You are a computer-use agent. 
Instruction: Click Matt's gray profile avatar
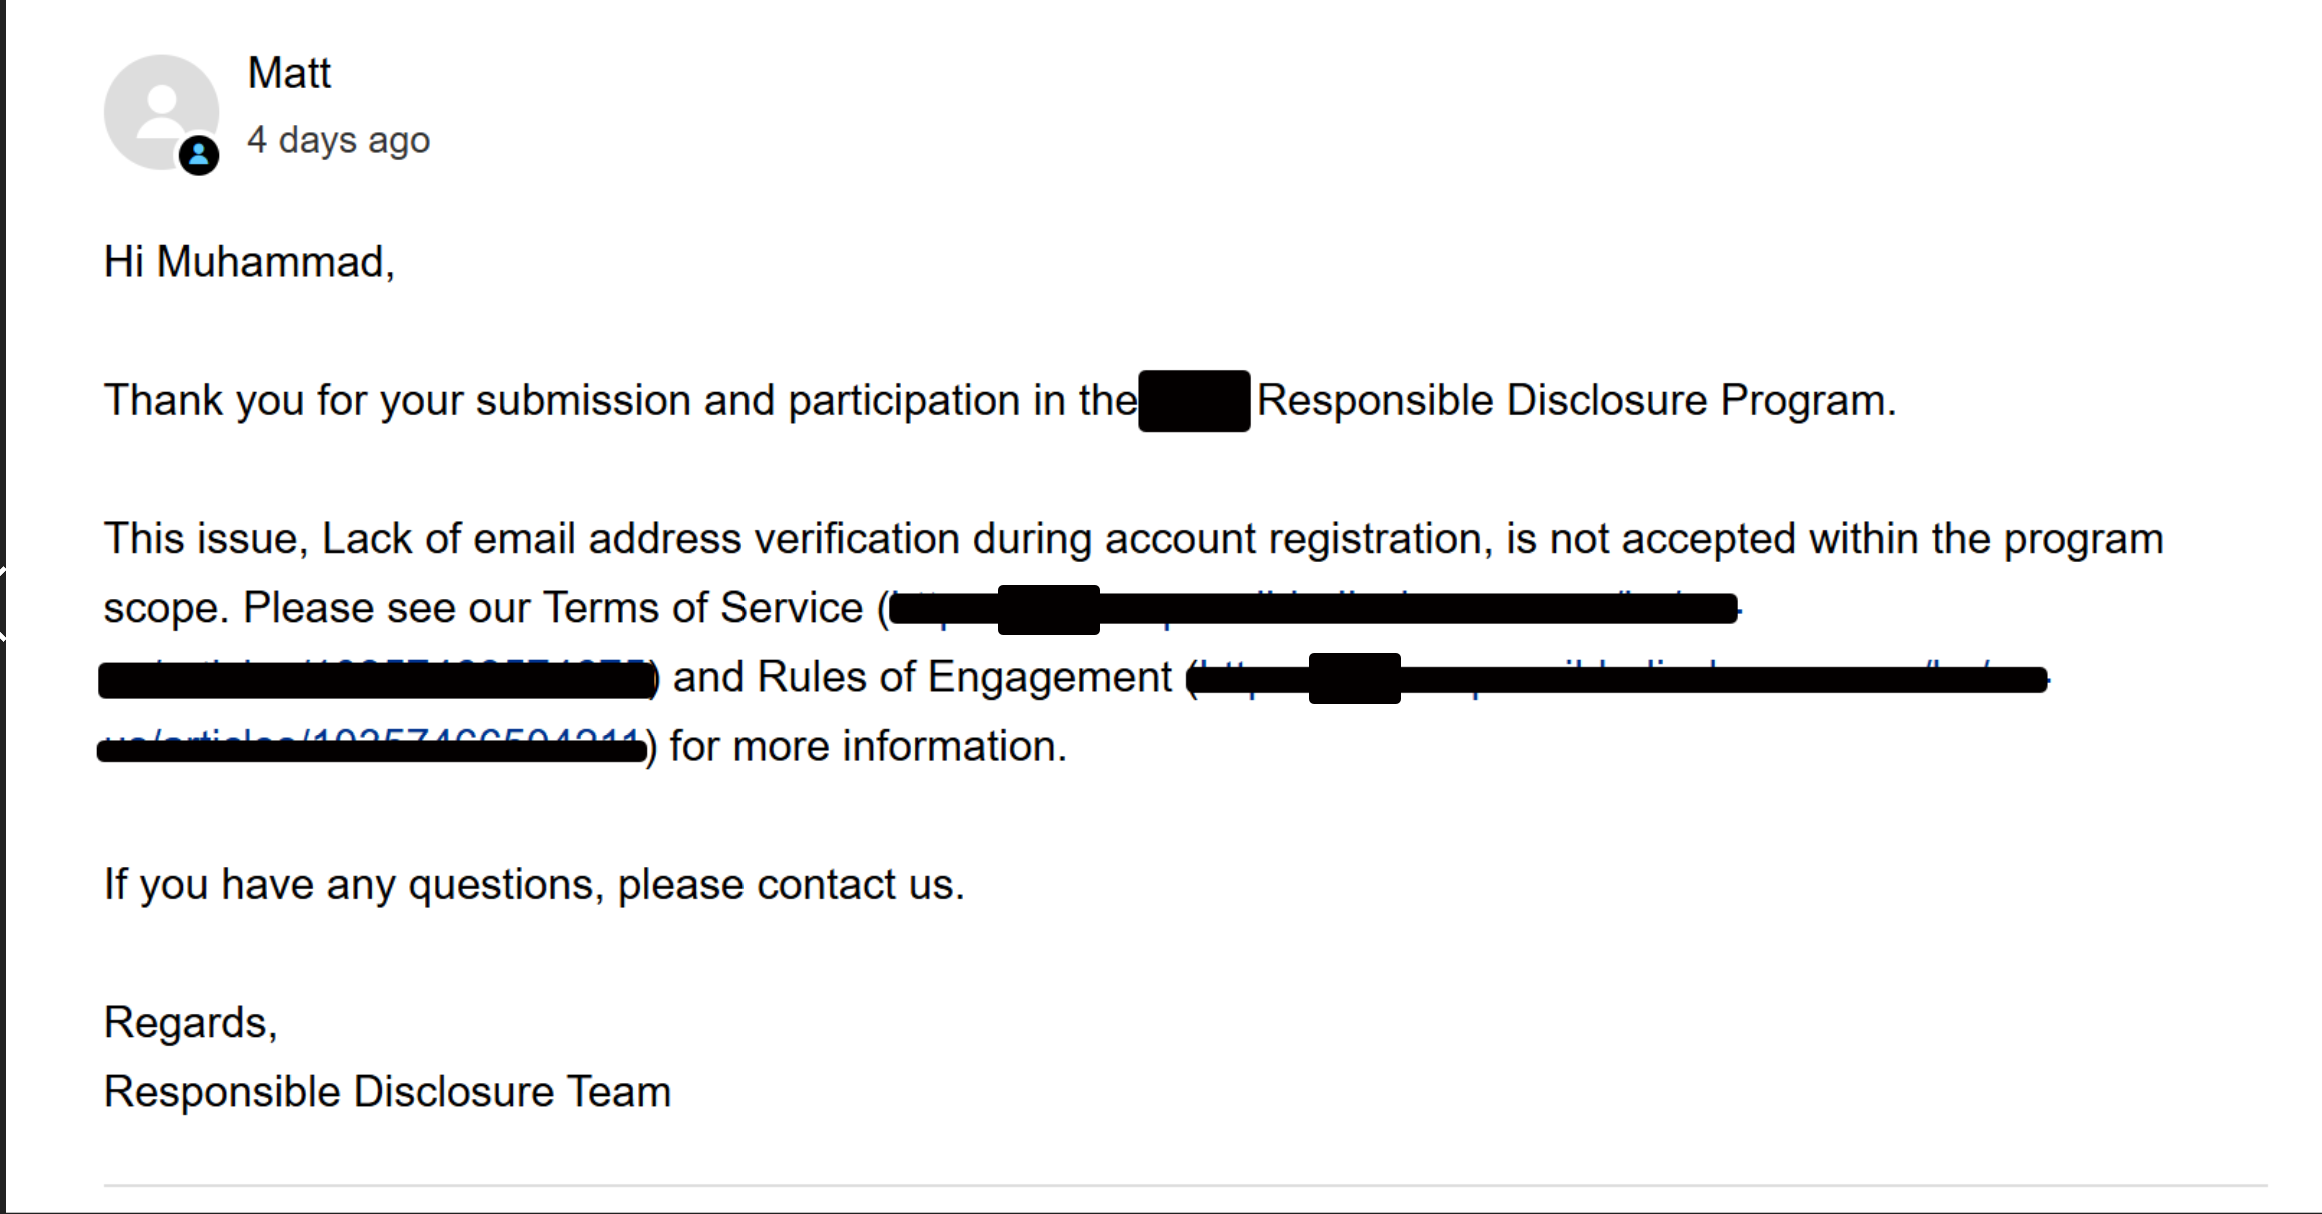[x=161, y=112]
